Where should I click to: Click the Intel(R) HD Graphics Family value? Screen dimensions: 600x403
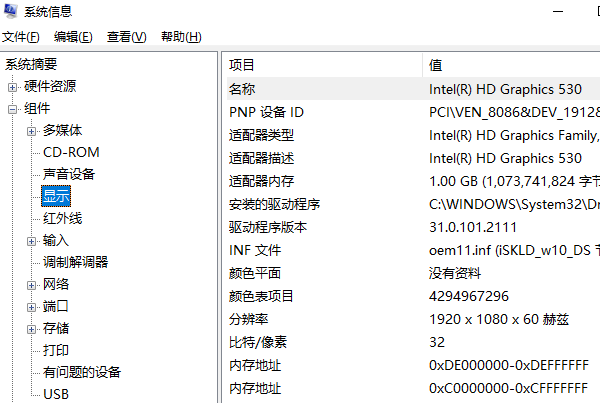tap(514, 135)
